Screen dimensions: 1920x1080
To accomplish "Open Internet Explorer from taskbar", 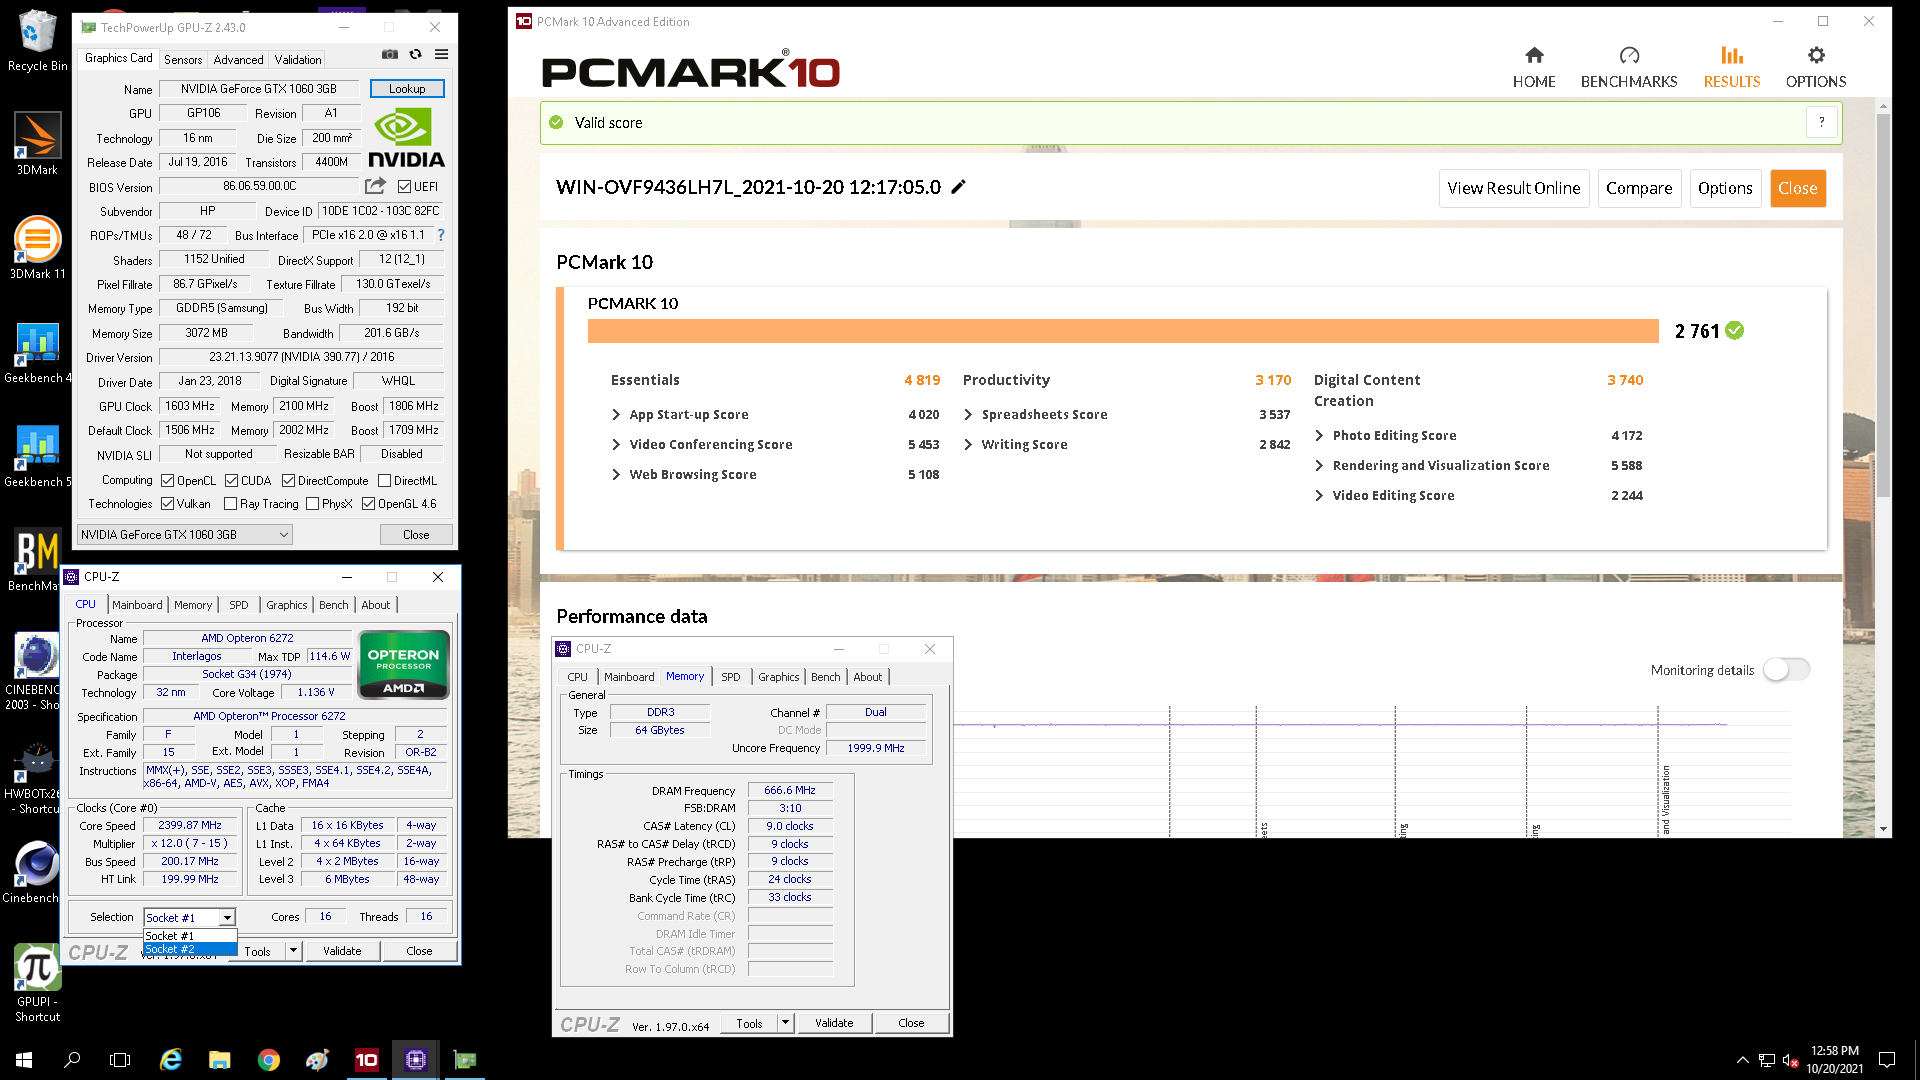I will coord(171,1060).
